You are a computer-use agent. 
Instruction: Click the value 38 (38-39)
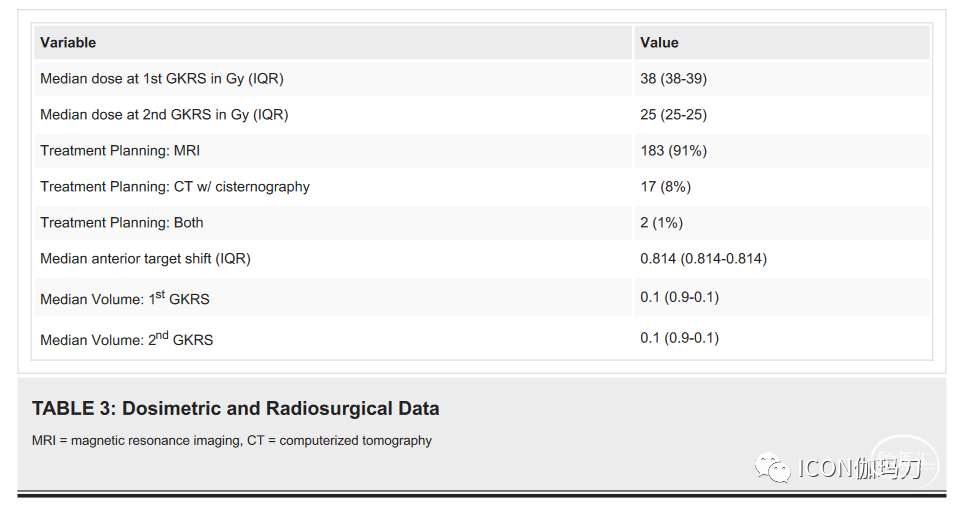tap(673, 79)
